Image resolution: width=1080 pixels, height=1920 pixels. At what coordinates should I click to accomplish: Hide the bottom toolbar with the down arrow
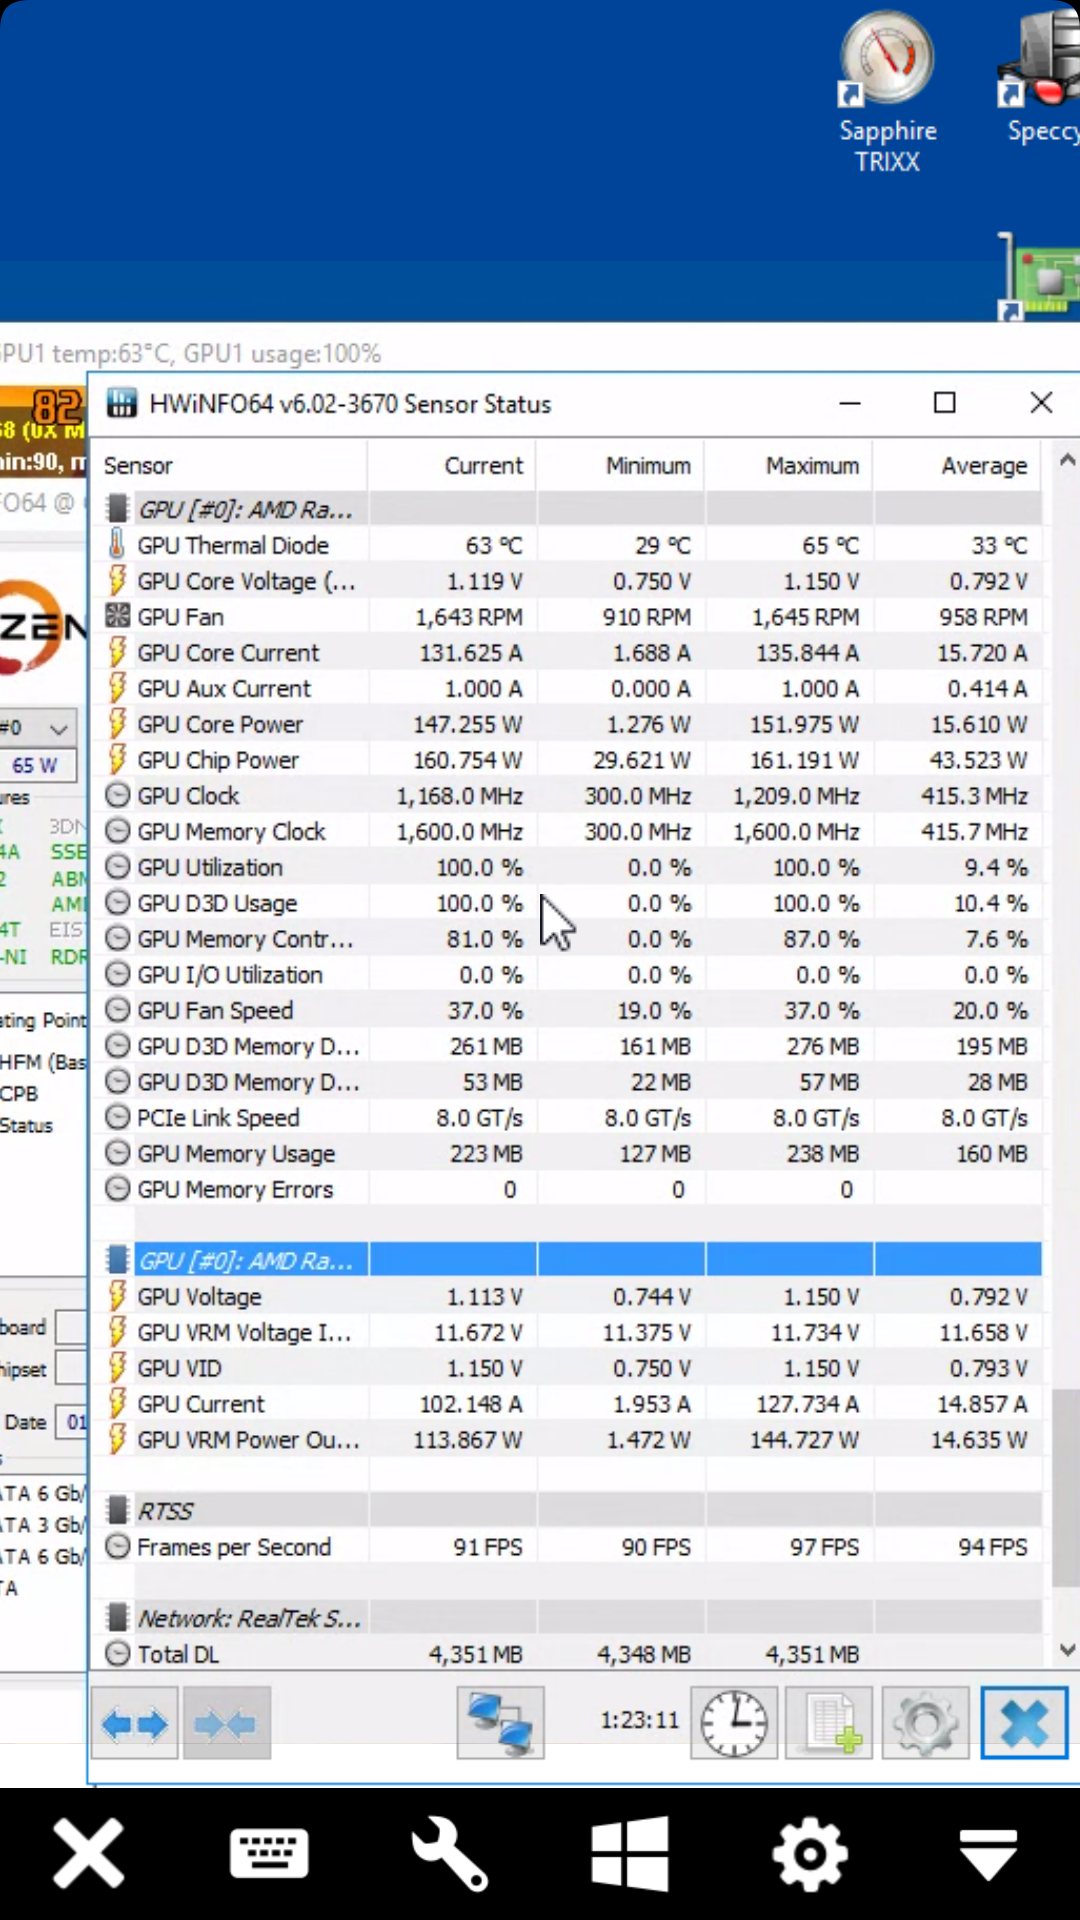tap(989, 1855)
